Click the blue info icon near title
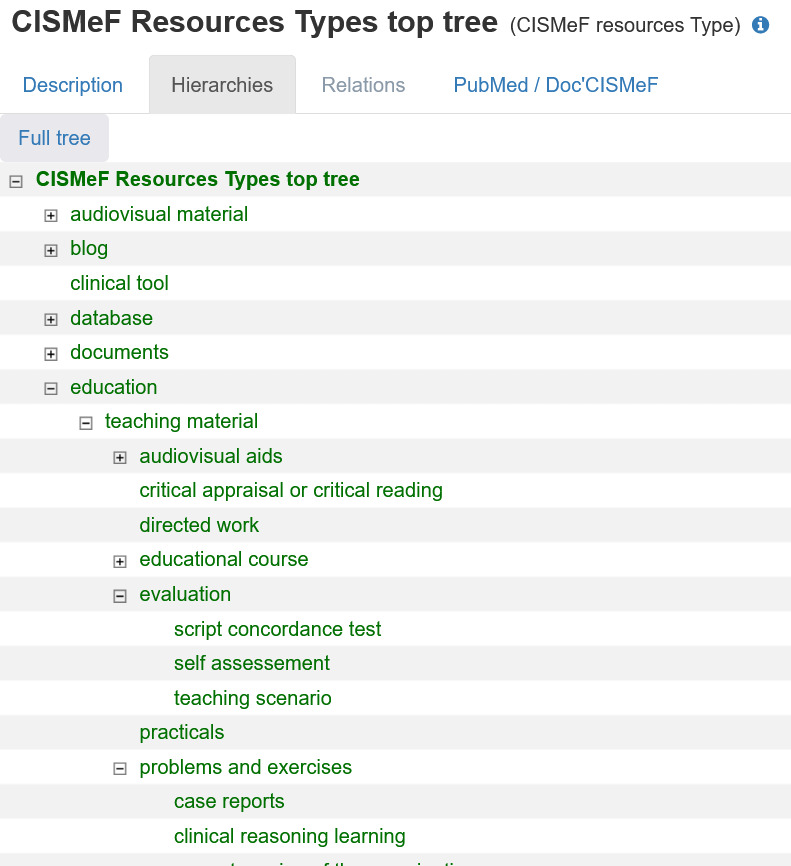791x866 pixels. pos(761,25)
